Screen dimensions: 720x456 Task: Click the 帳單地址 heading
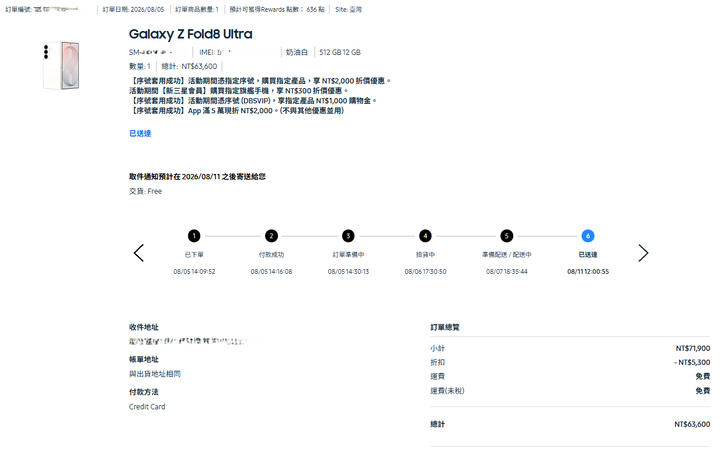(144, 359)
